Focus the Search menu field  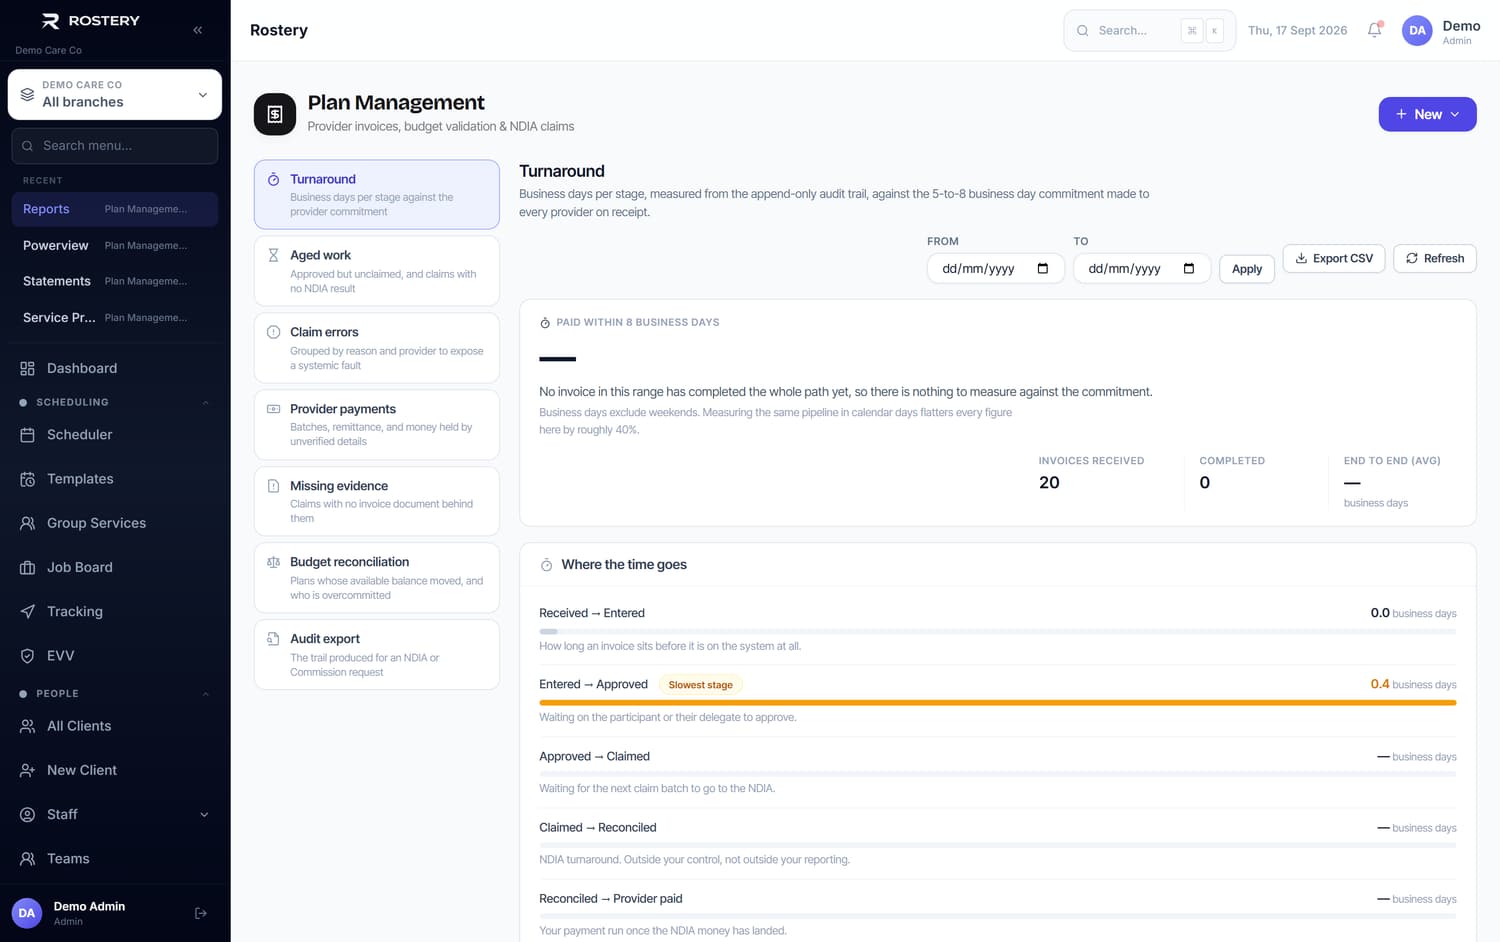115,146
